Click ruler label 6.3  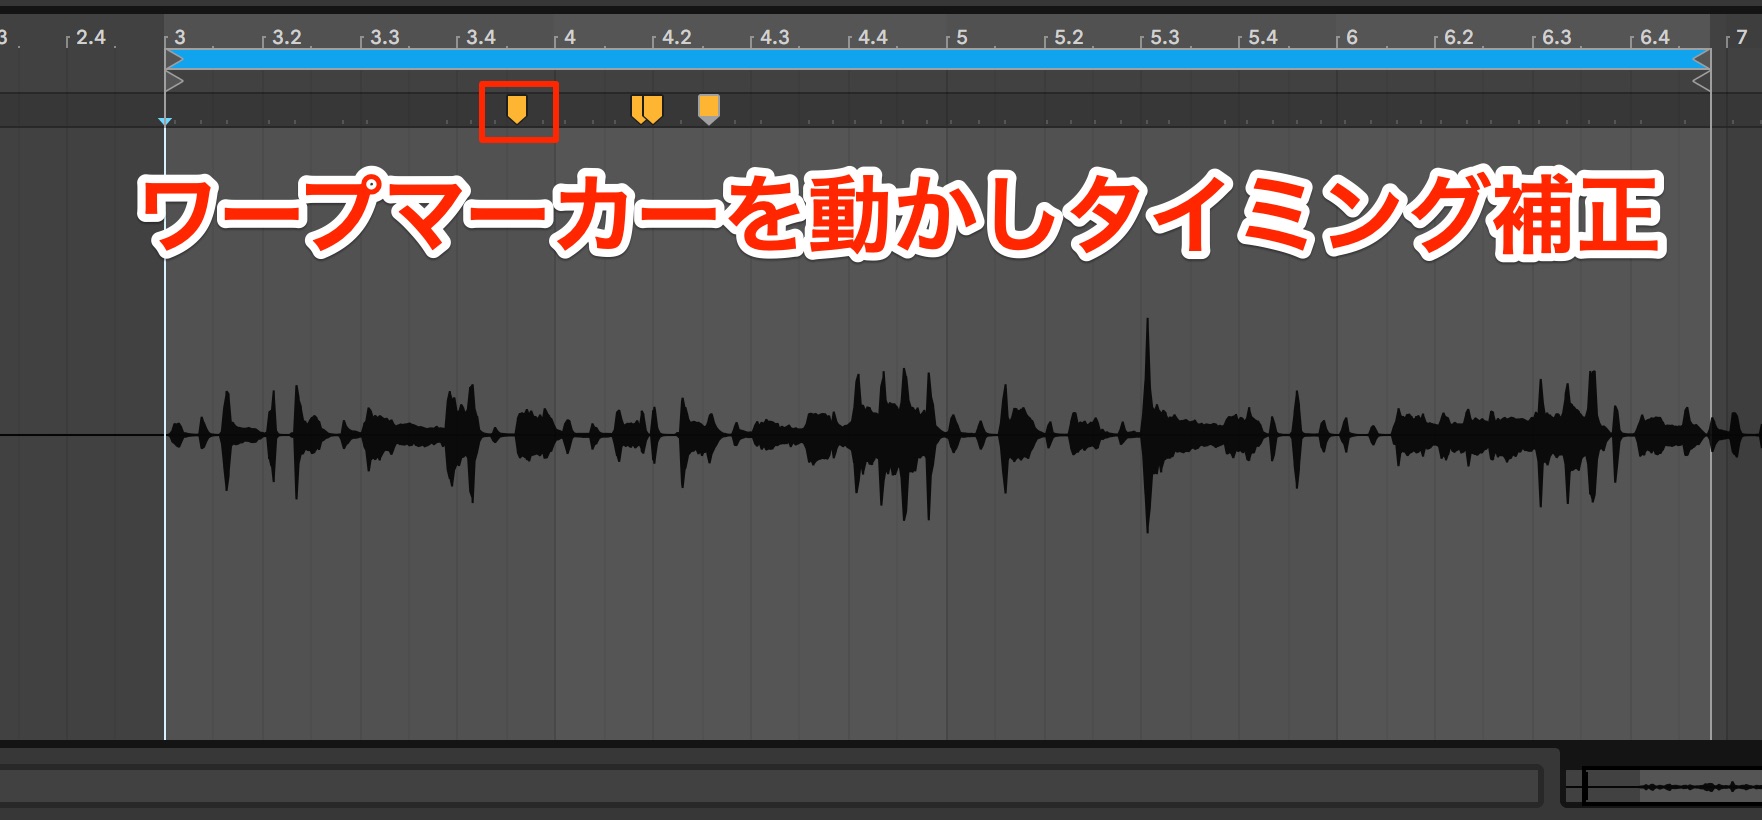click(x=1557, y=37)
